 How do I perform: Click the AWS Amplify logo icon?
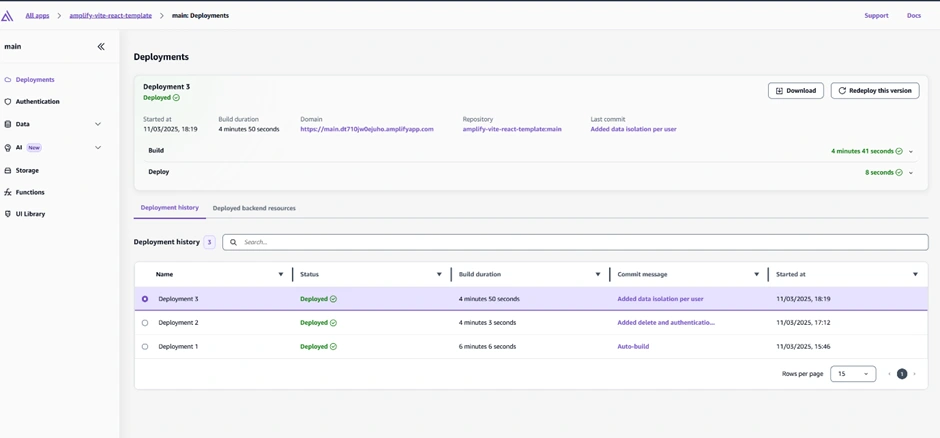(7, 16)
